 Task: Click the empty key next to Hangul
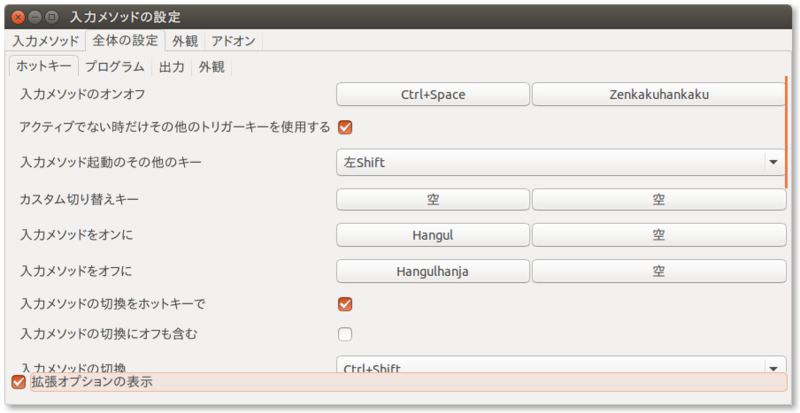click(659, 235)
